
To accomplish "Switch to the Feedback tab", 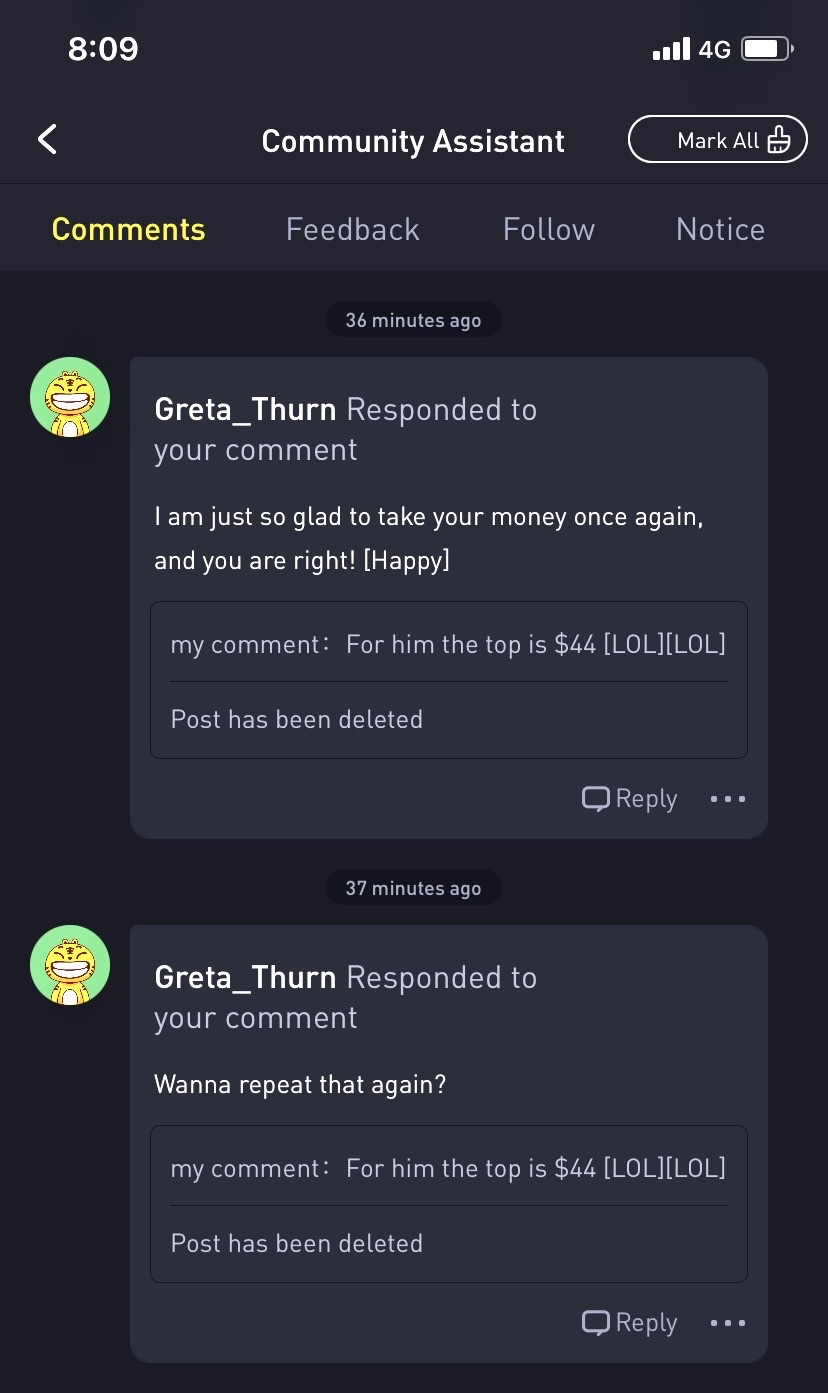I will pos(352,229).
